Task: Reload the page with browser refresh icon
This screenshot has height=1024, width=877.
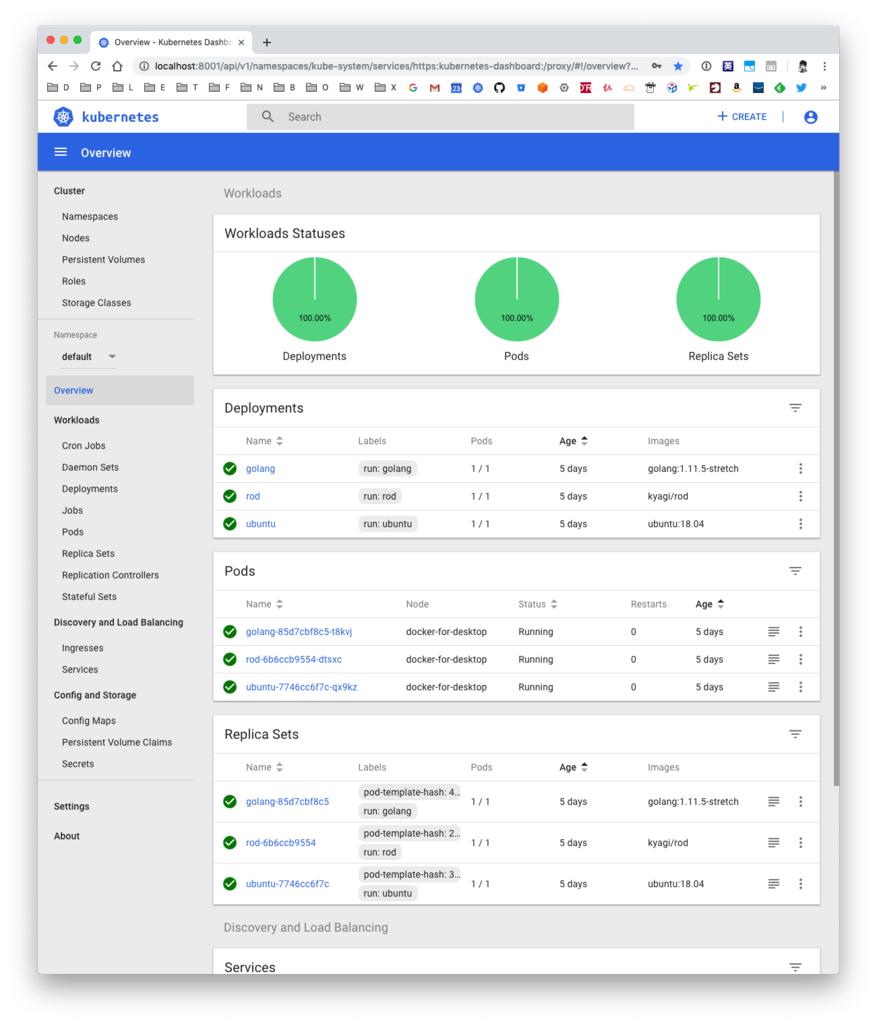Action: coord(95,66)
